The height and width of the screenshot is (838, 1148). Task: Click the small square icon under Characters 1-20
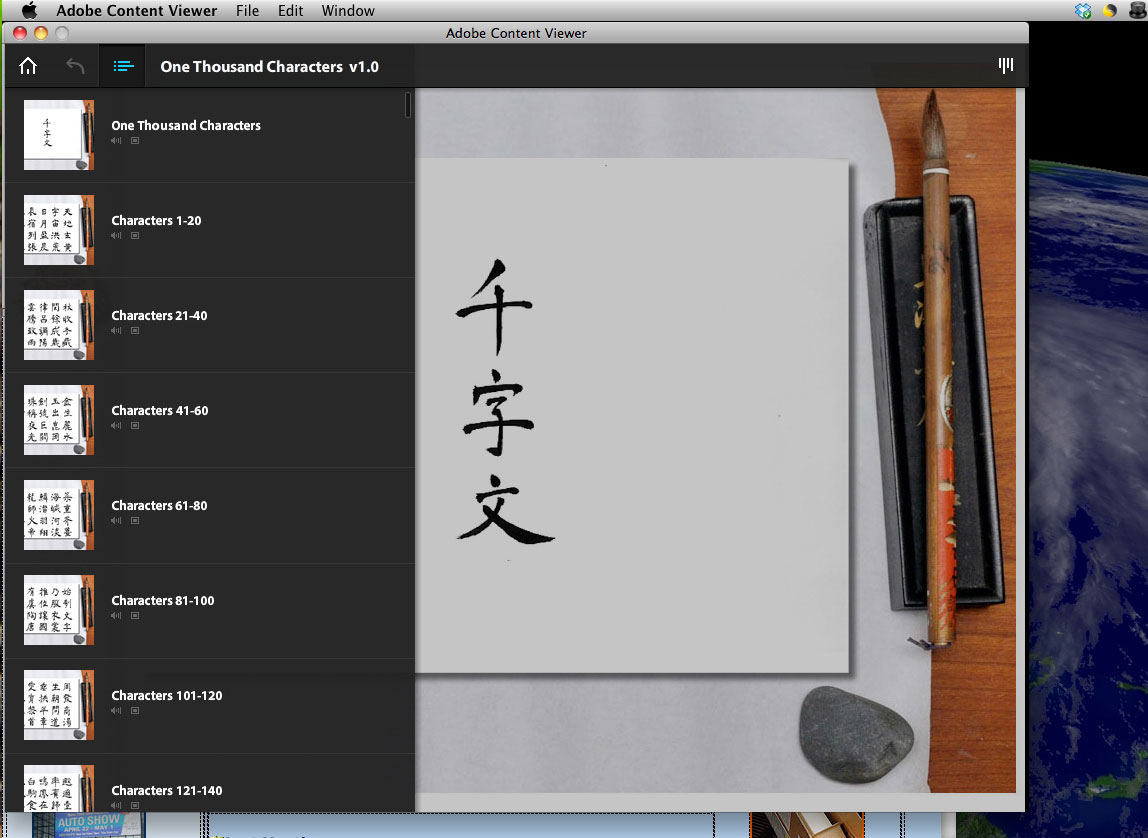pyautogui.click(x=135, y=236)
